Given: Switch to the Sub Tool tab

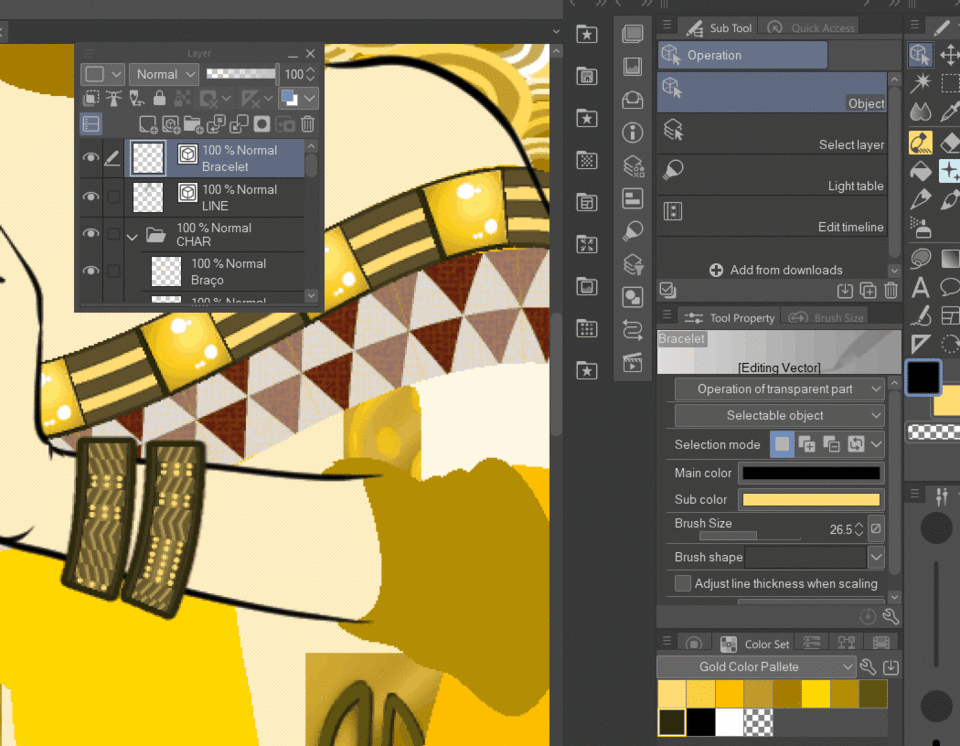Looking at the screenshot, I should click(x=718, y=28).
